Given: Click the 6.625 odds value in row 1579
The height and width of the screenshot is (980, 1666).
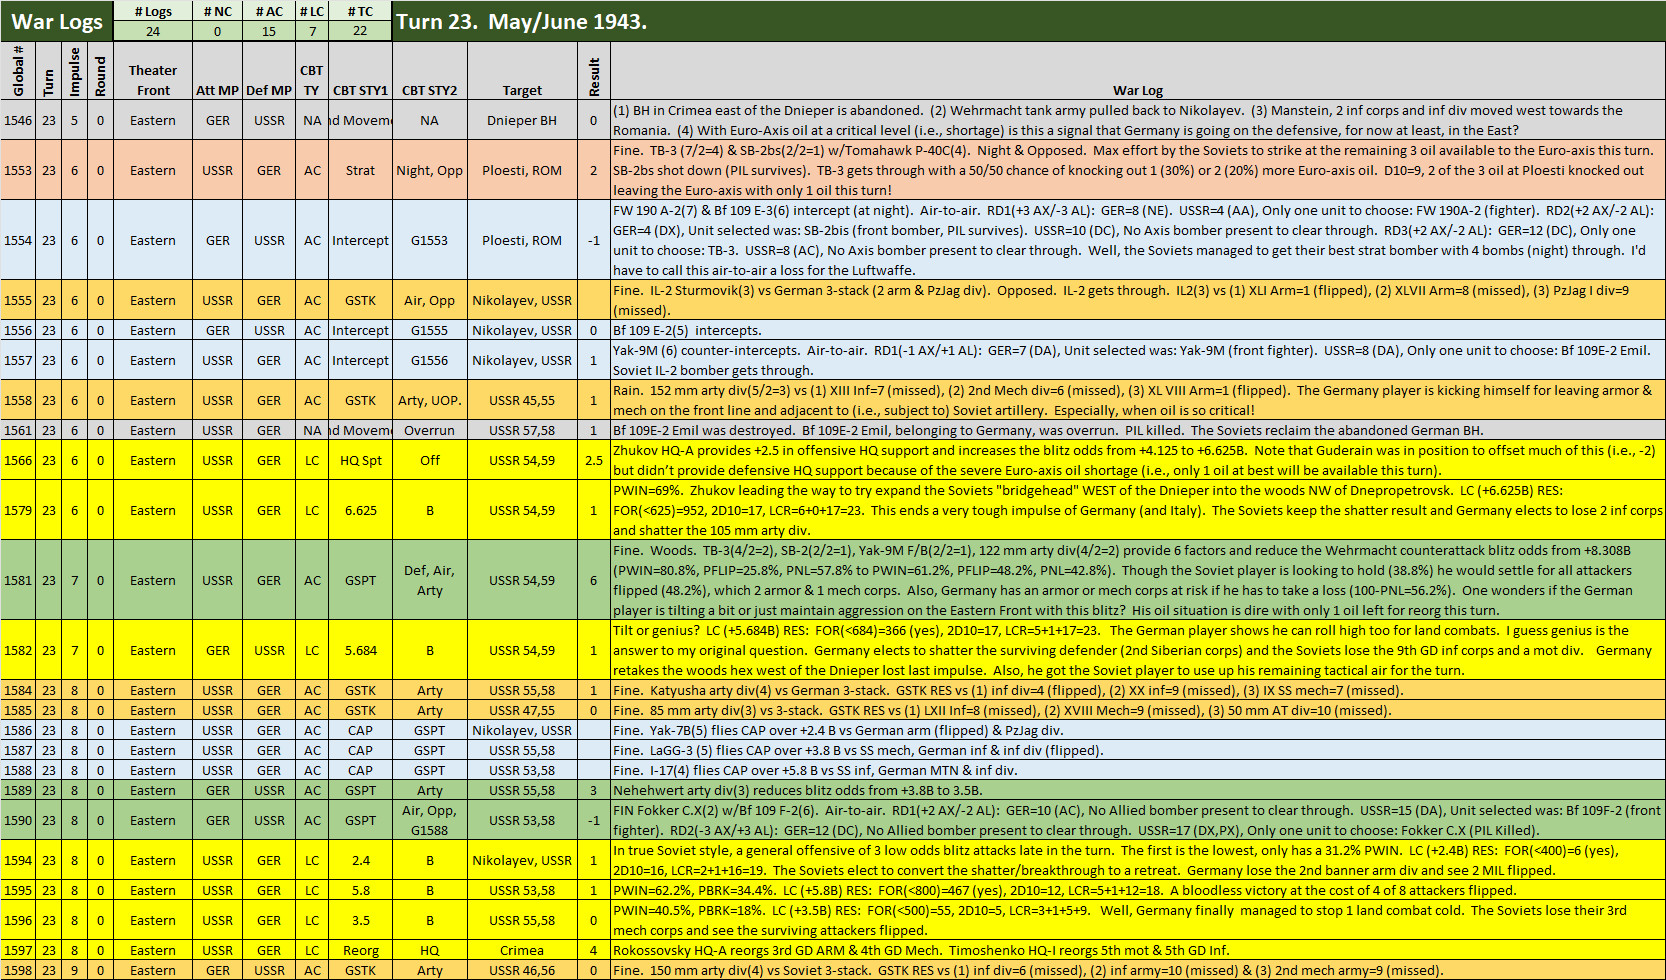Looking at the screenshot, I should (x=360, y=510).
